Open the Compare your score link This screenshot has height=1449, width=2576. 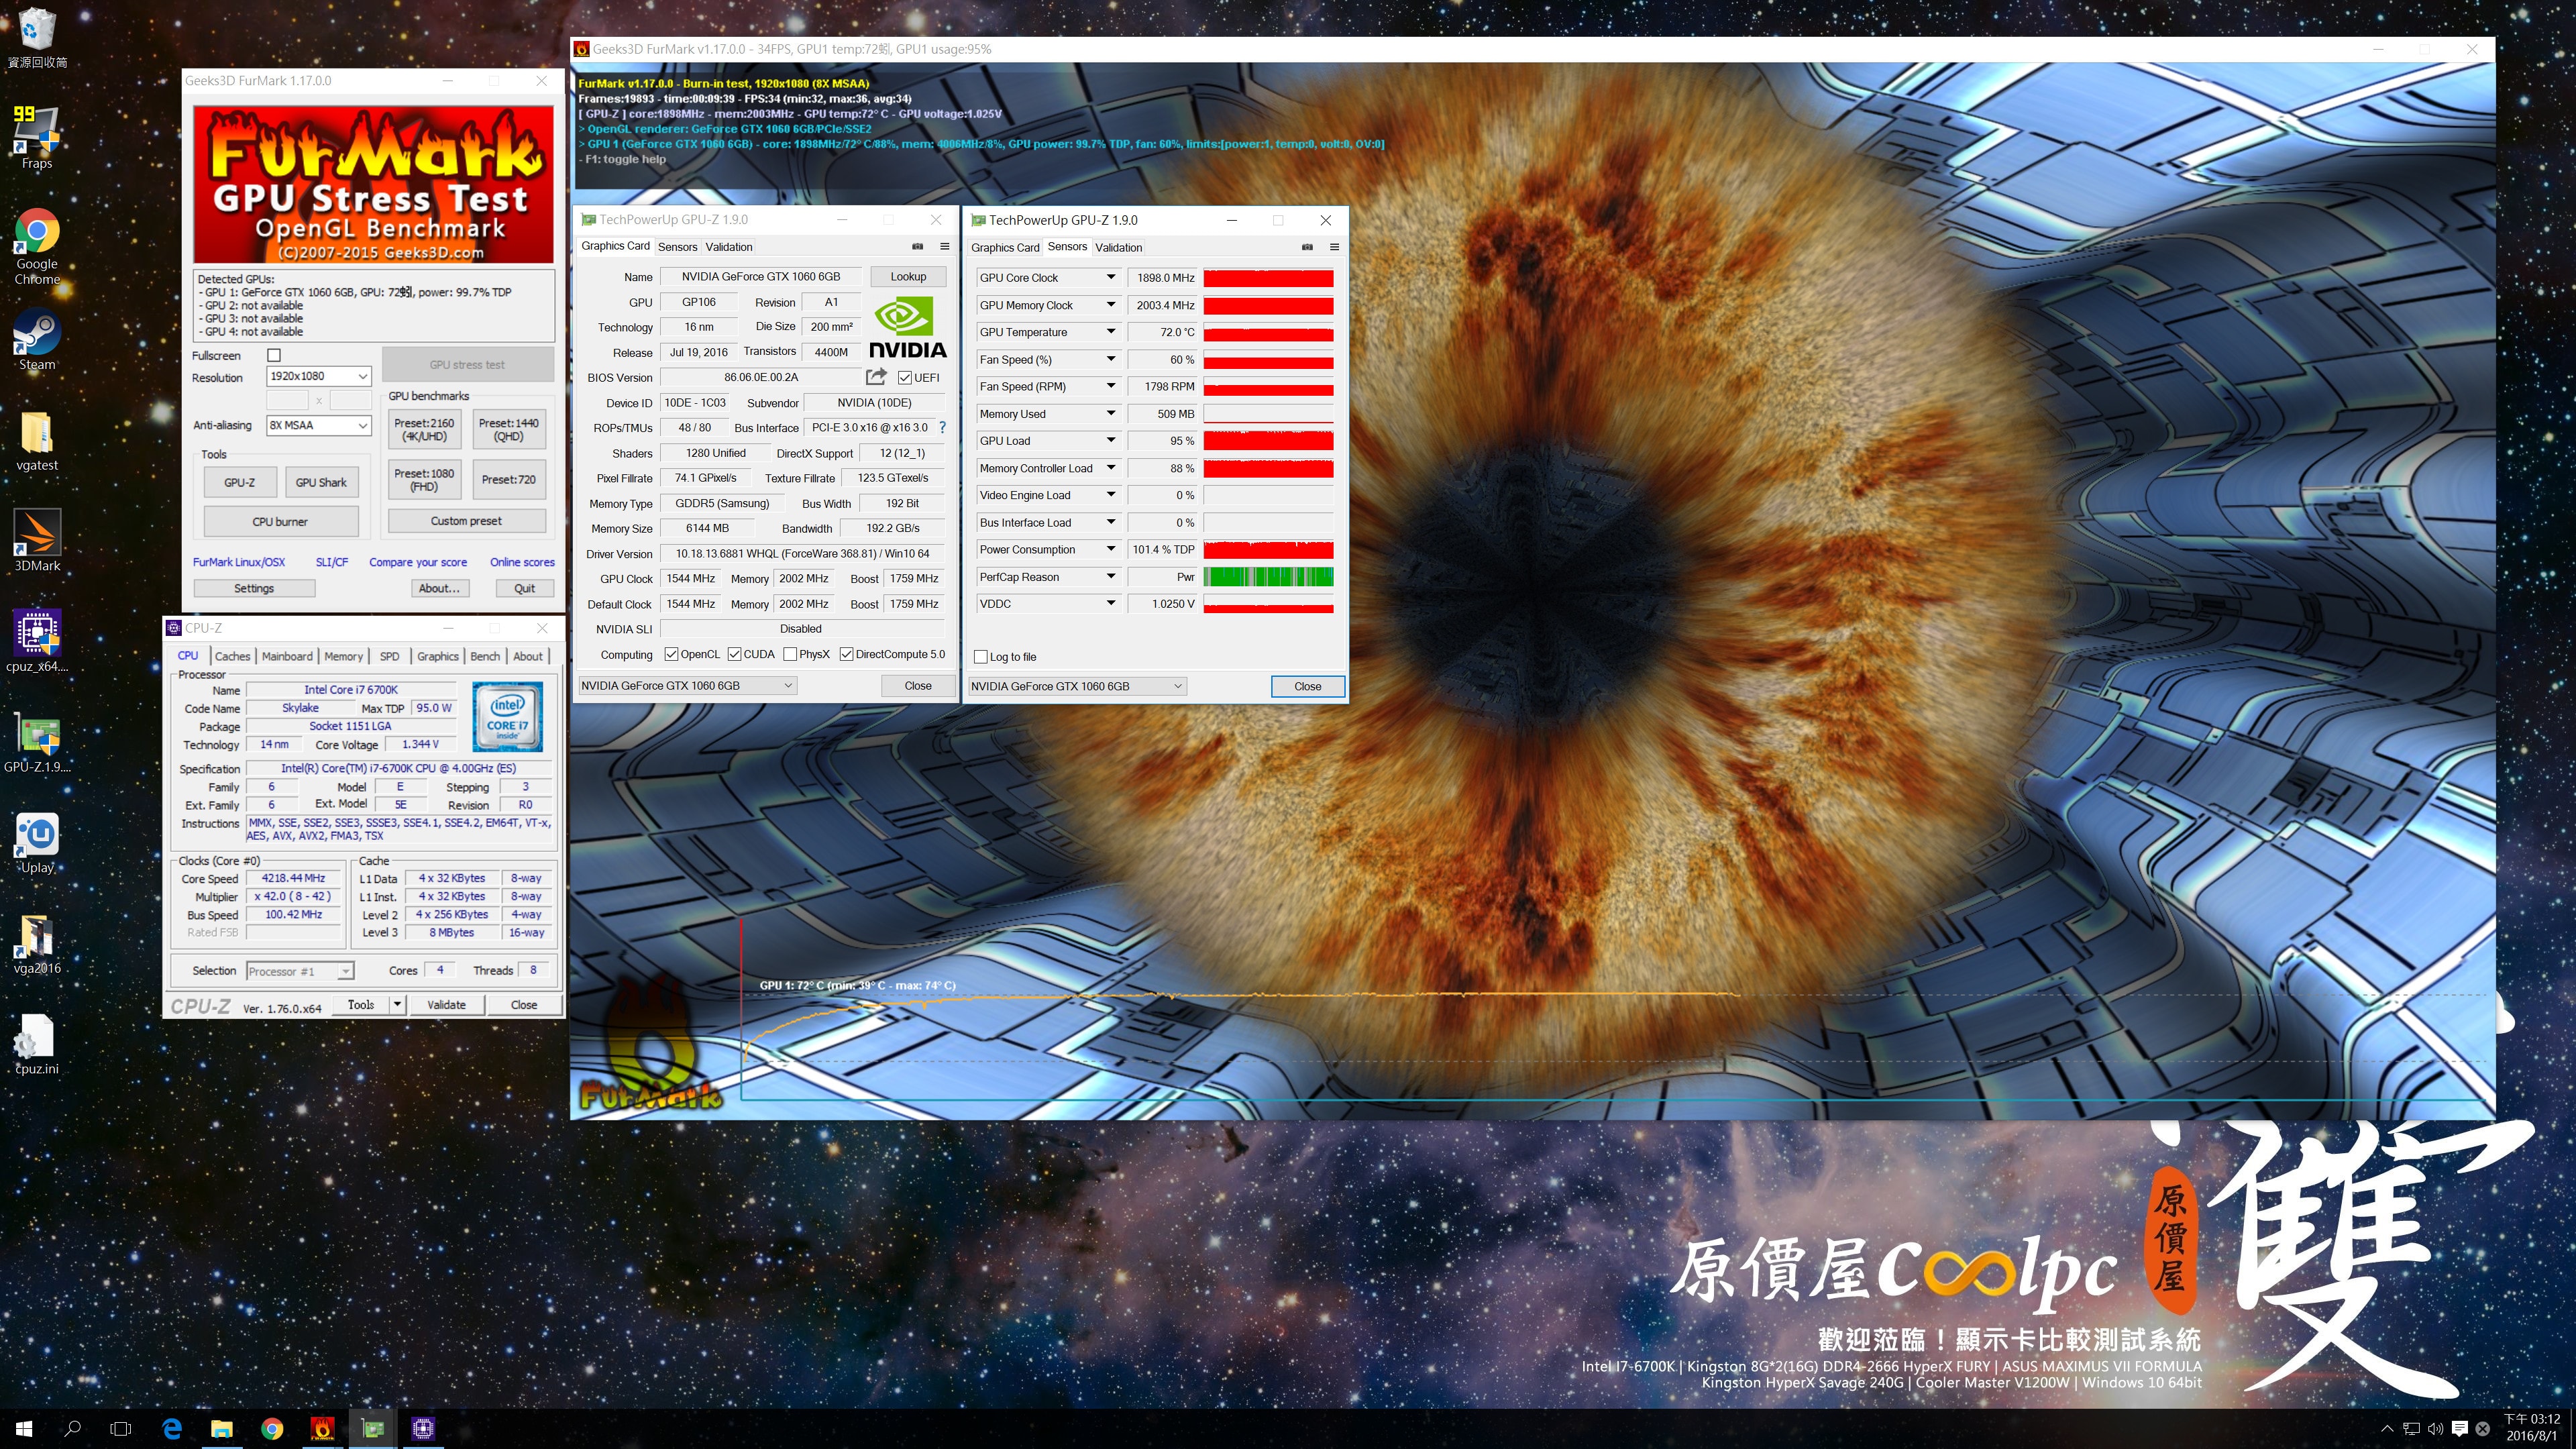[418, 562]
